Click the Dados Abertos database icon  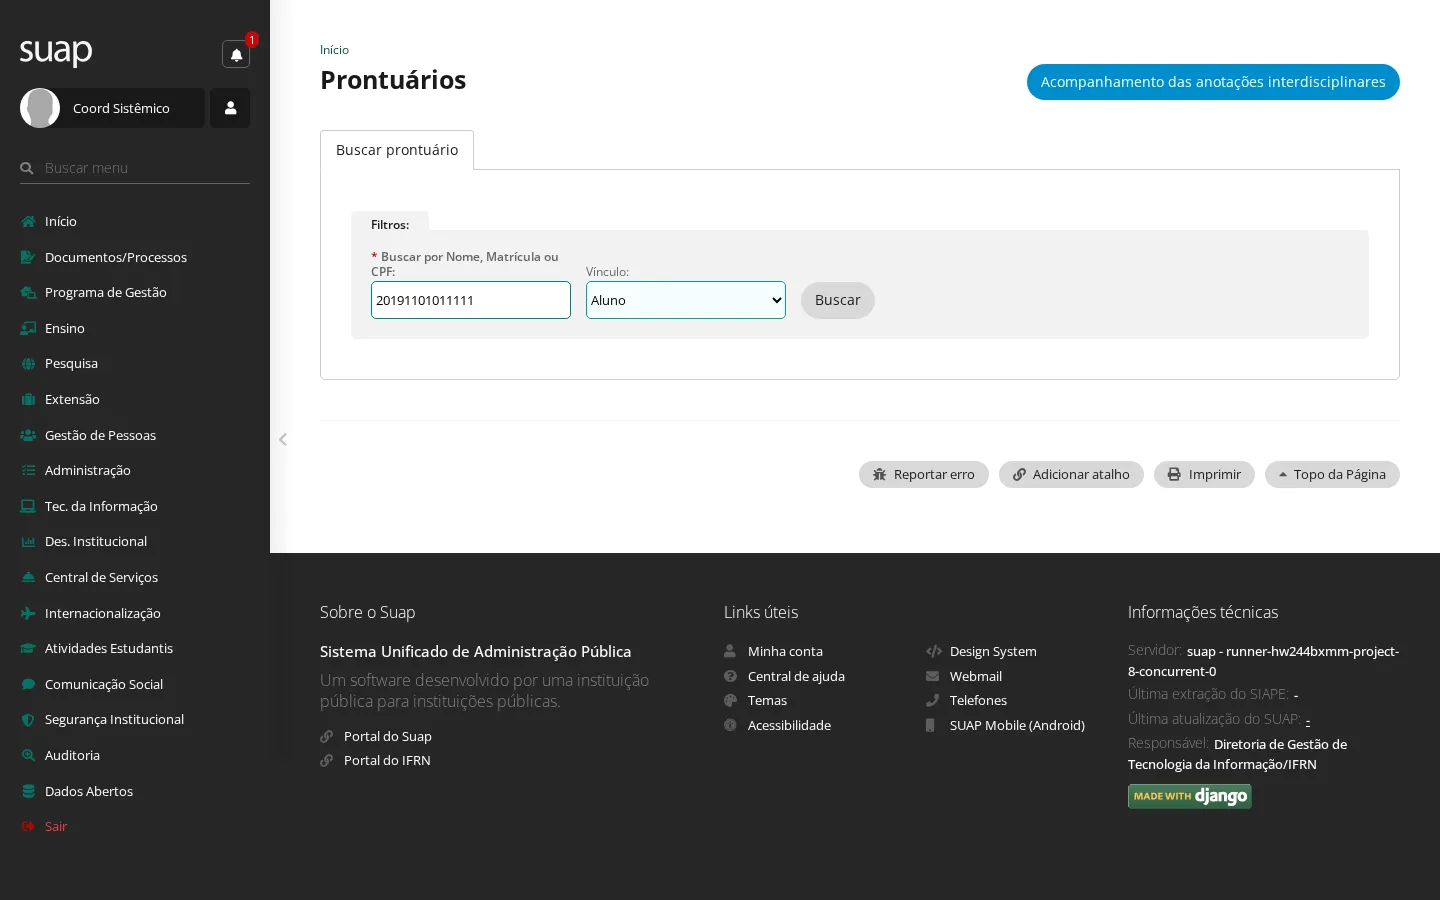click(28, 791)
